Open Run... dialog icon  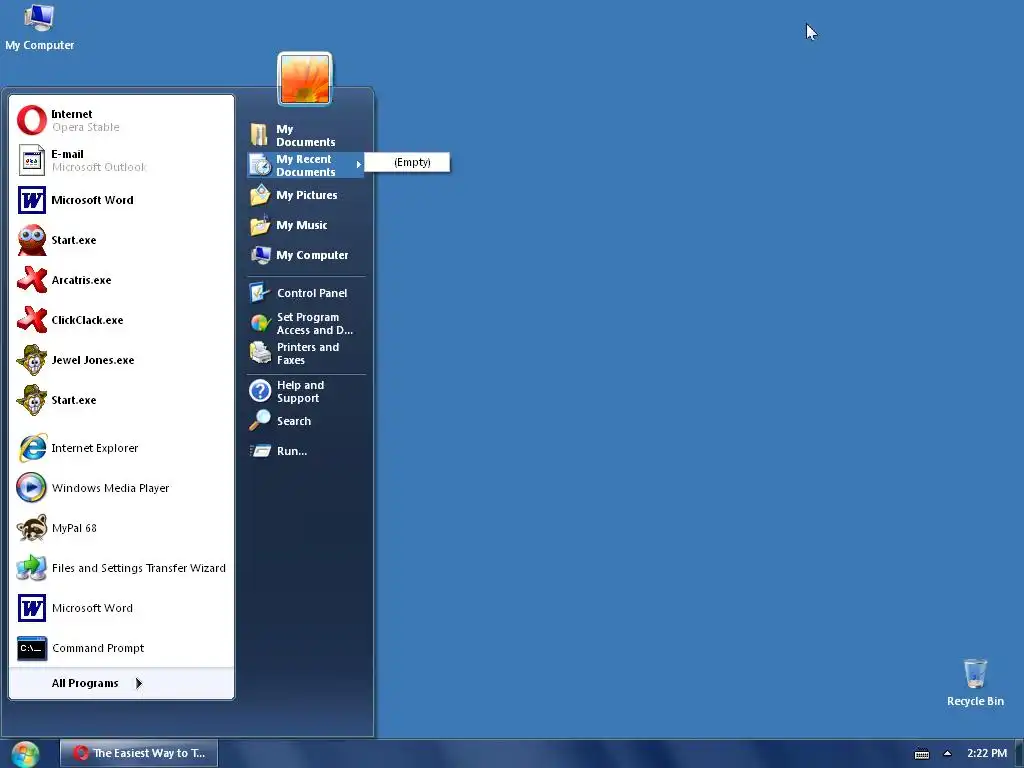point(261,451)
